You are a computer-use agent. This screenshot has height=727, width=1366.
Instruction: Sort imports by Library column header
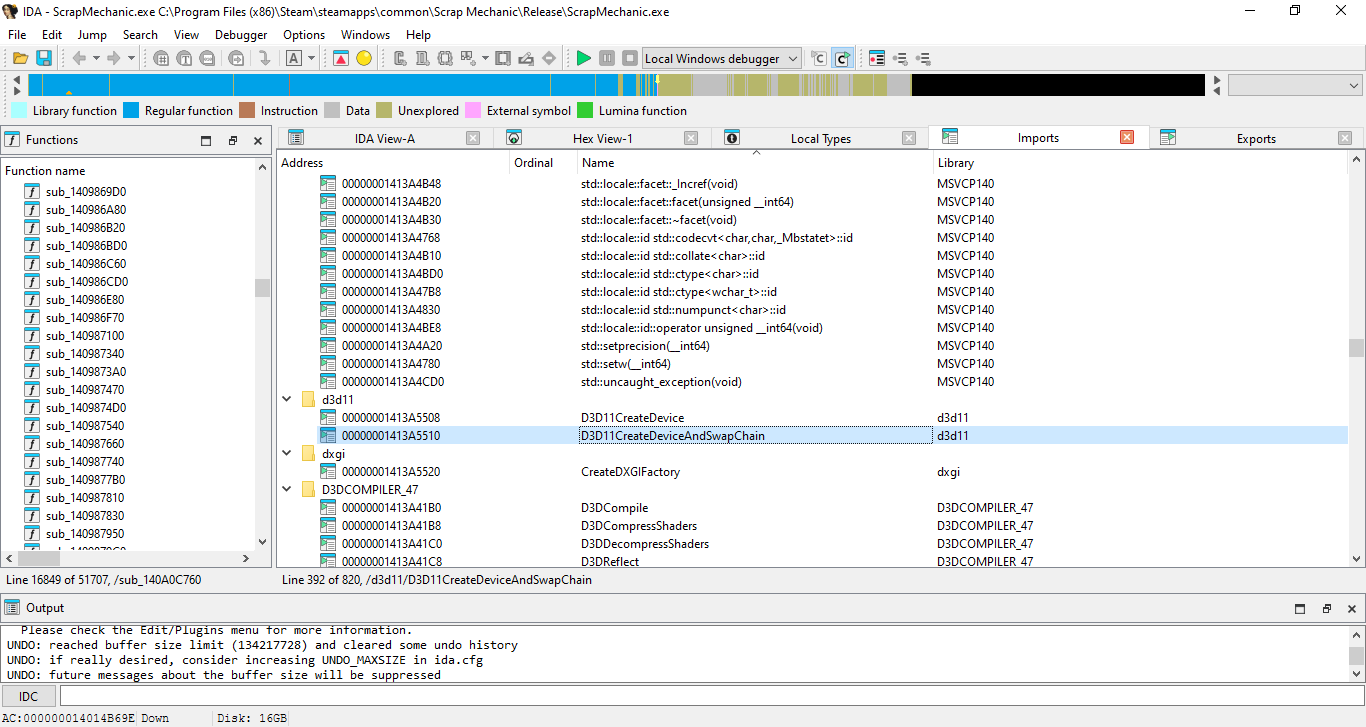[x=1140, y=163]
